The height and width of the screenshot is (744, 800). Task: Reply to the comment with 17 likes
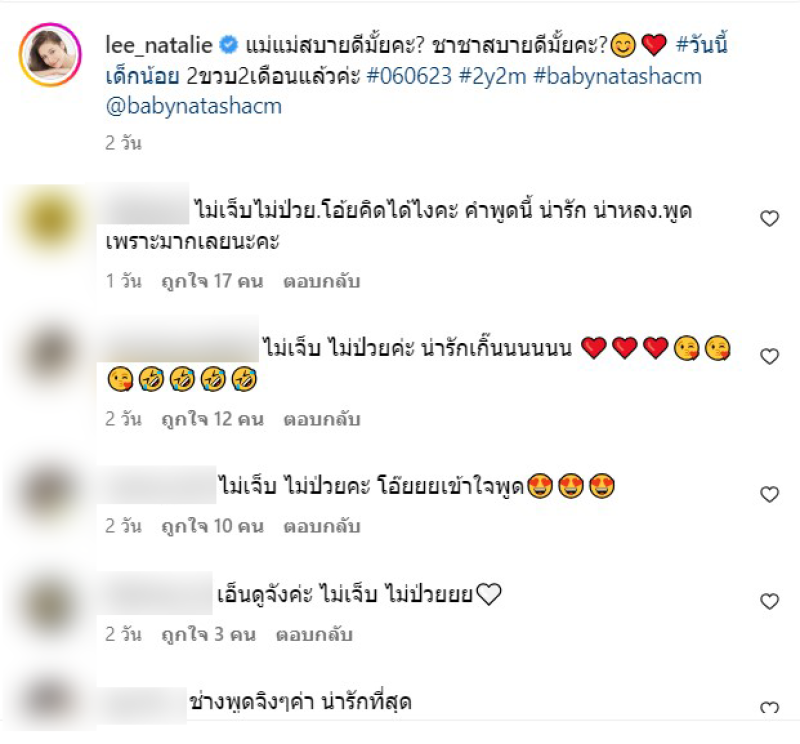tap(322, 281)
